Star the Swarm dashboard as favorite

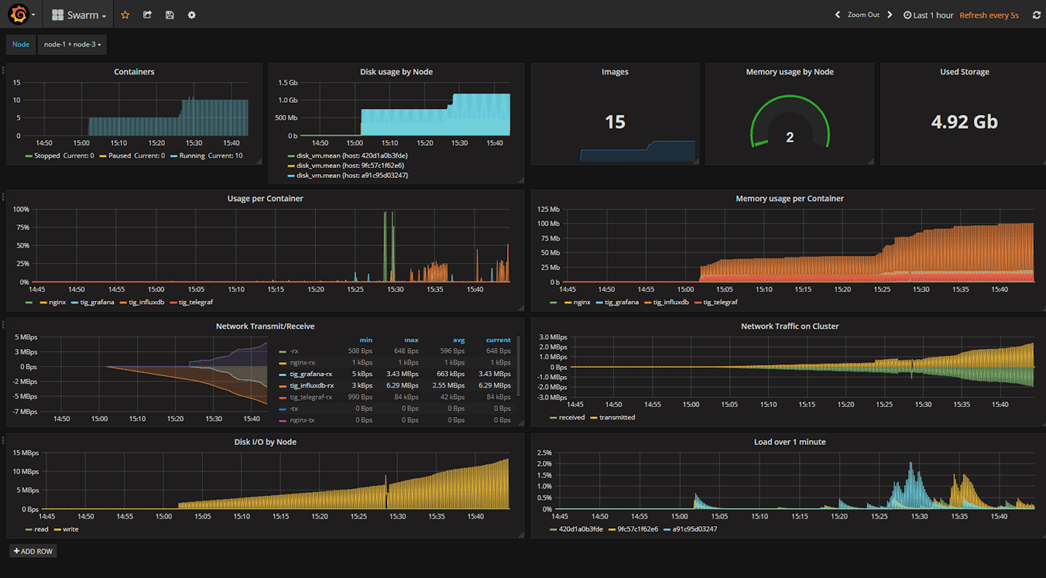pos(125,15)
